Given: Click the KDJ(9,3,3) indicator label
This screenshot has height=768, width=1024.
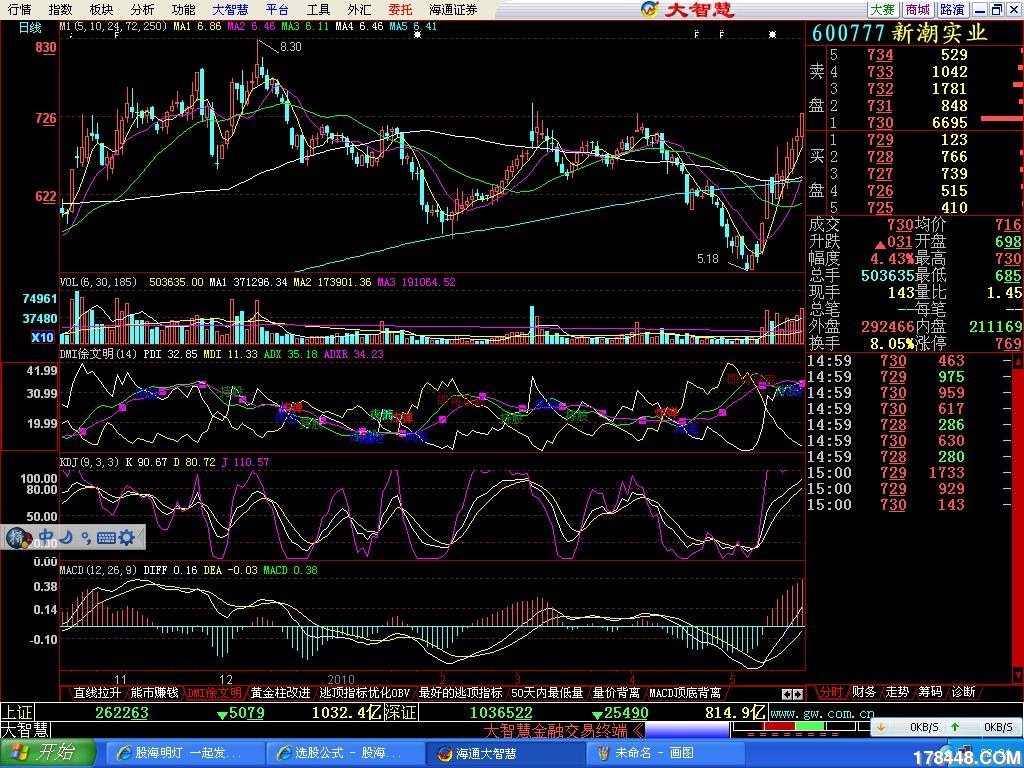Looking at the screenshot, I should (x=89, y=462).
